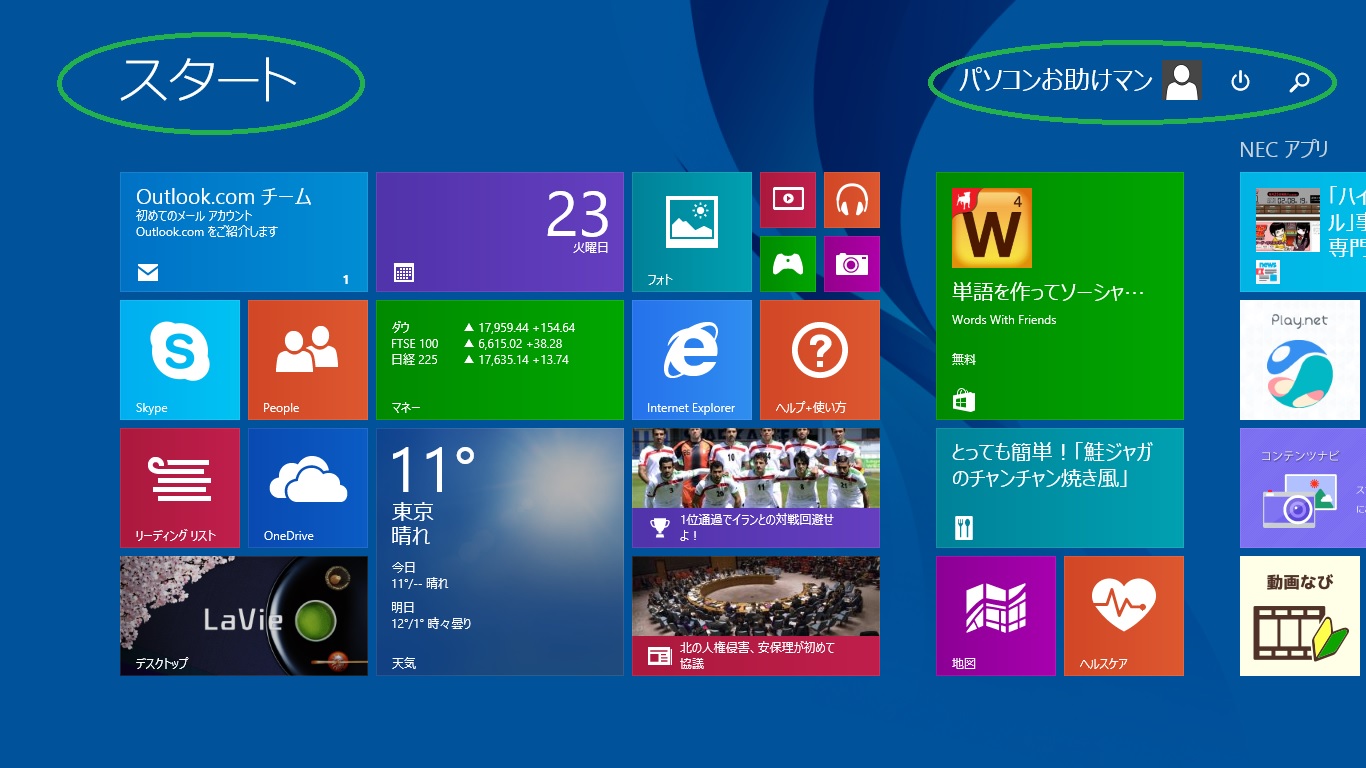Screen dimensions: 1366x768
Task: Open the デスクトップ LaVie tile
Action: point(244,616)
